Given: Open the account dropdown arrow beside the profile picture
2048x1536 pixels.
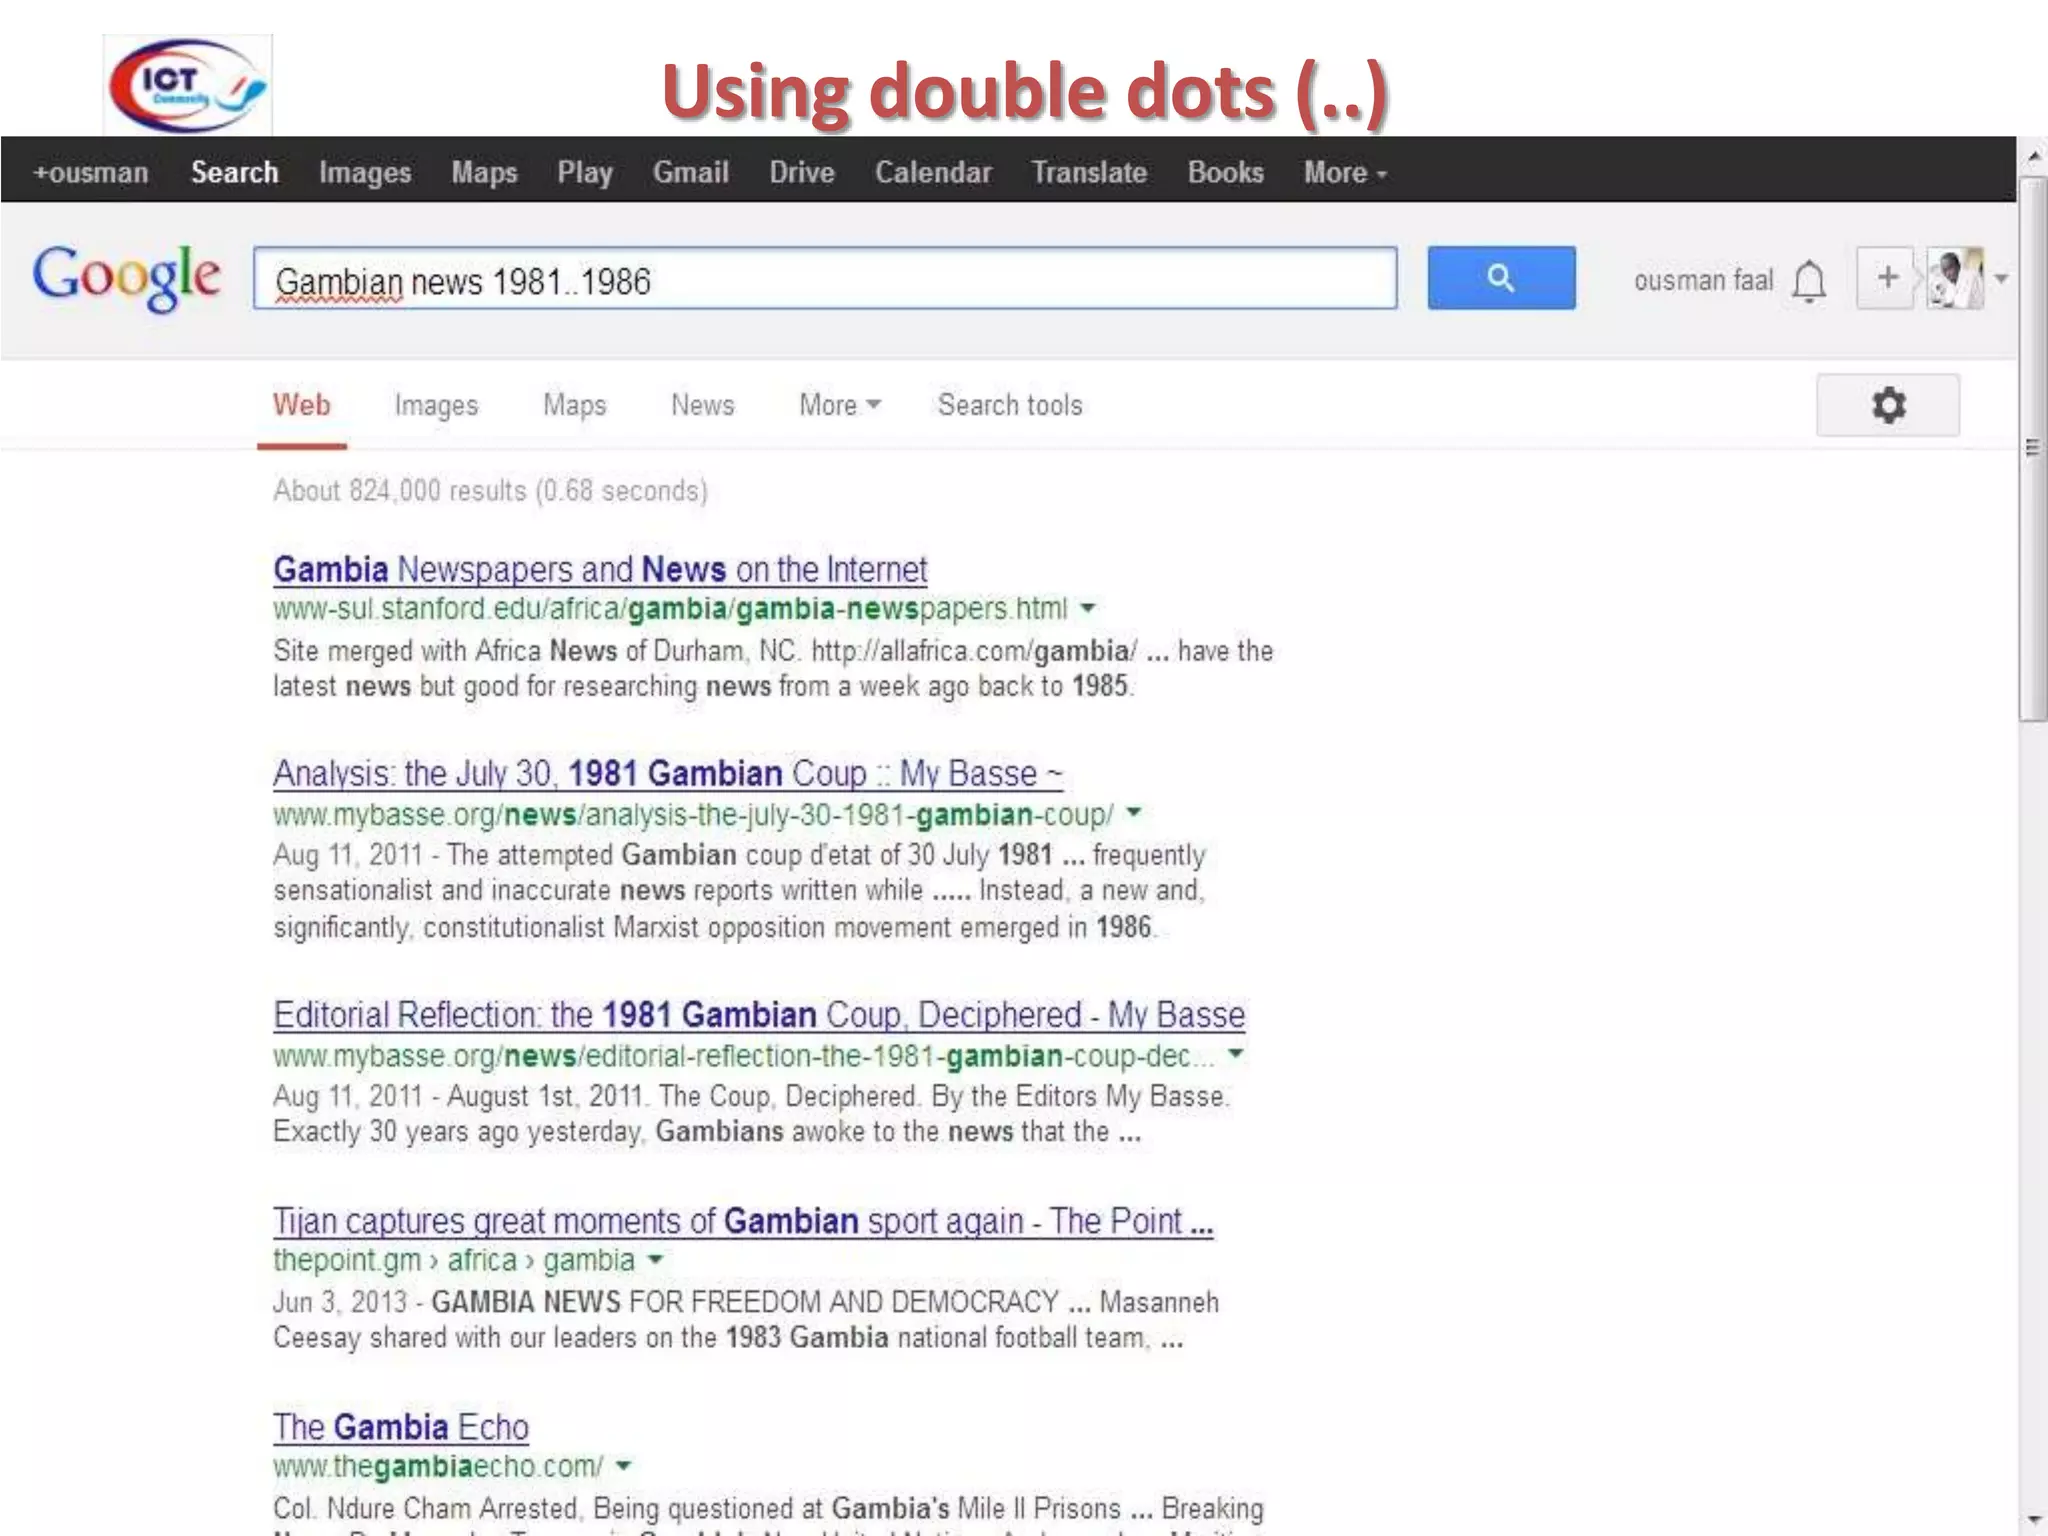Looking at the screenshot, I should coord(2000,278).
